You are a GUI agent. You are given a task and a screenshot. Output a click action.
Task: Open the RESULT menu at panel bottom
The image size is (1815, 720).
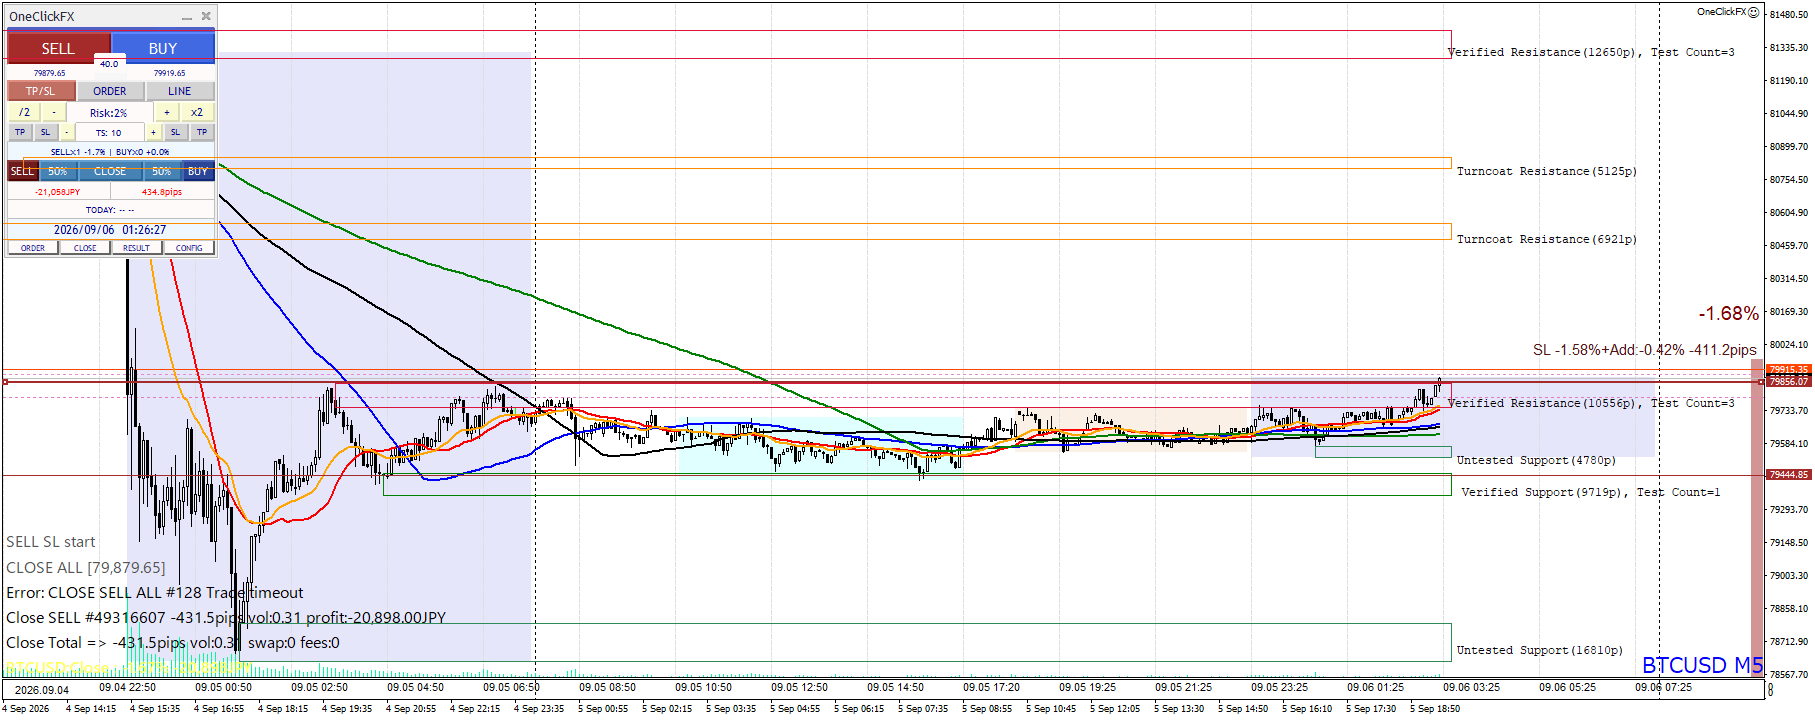[x=137, y=248]
